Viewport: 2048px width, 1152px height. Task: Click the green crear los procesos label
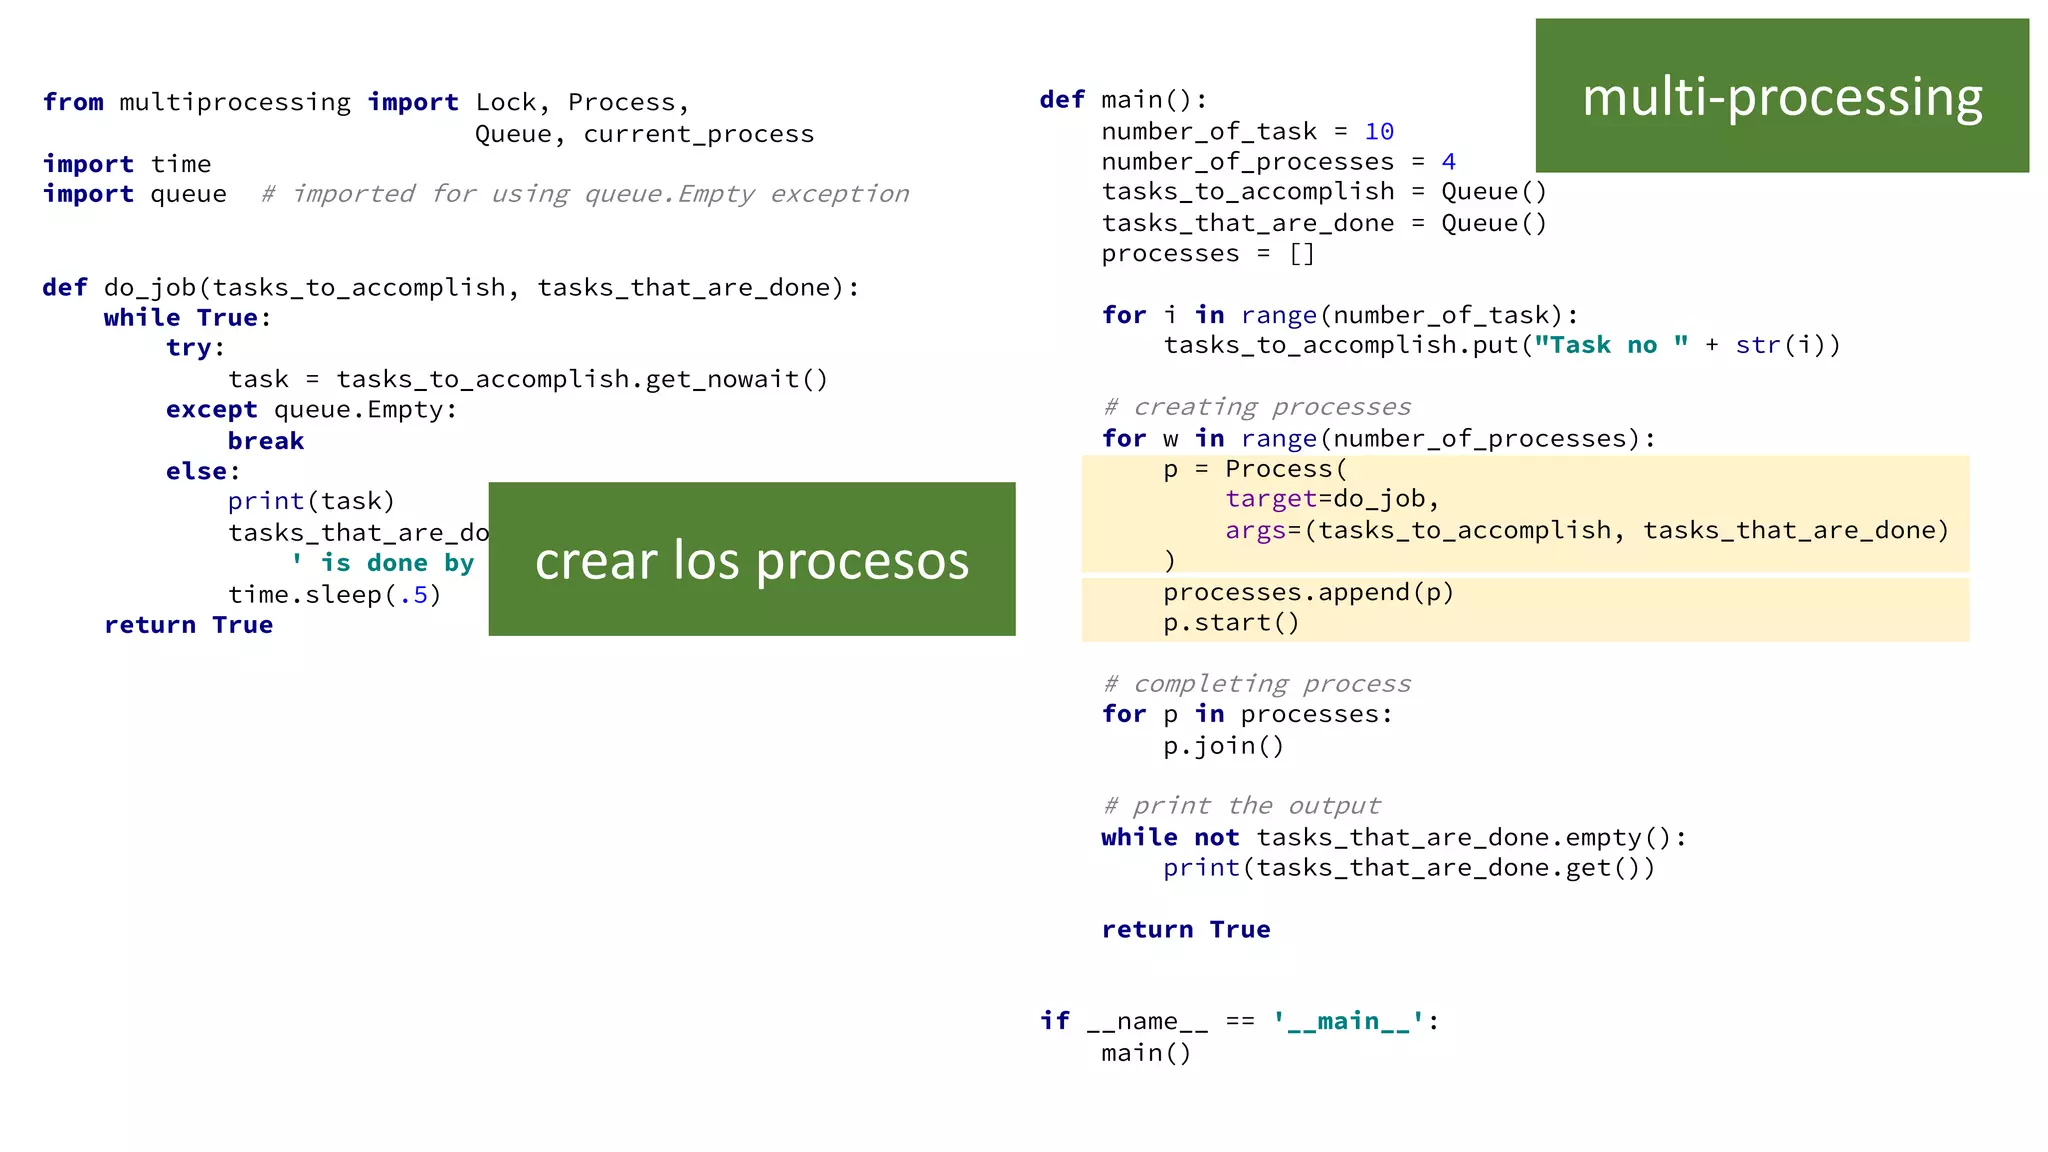[x=751, y=559]
